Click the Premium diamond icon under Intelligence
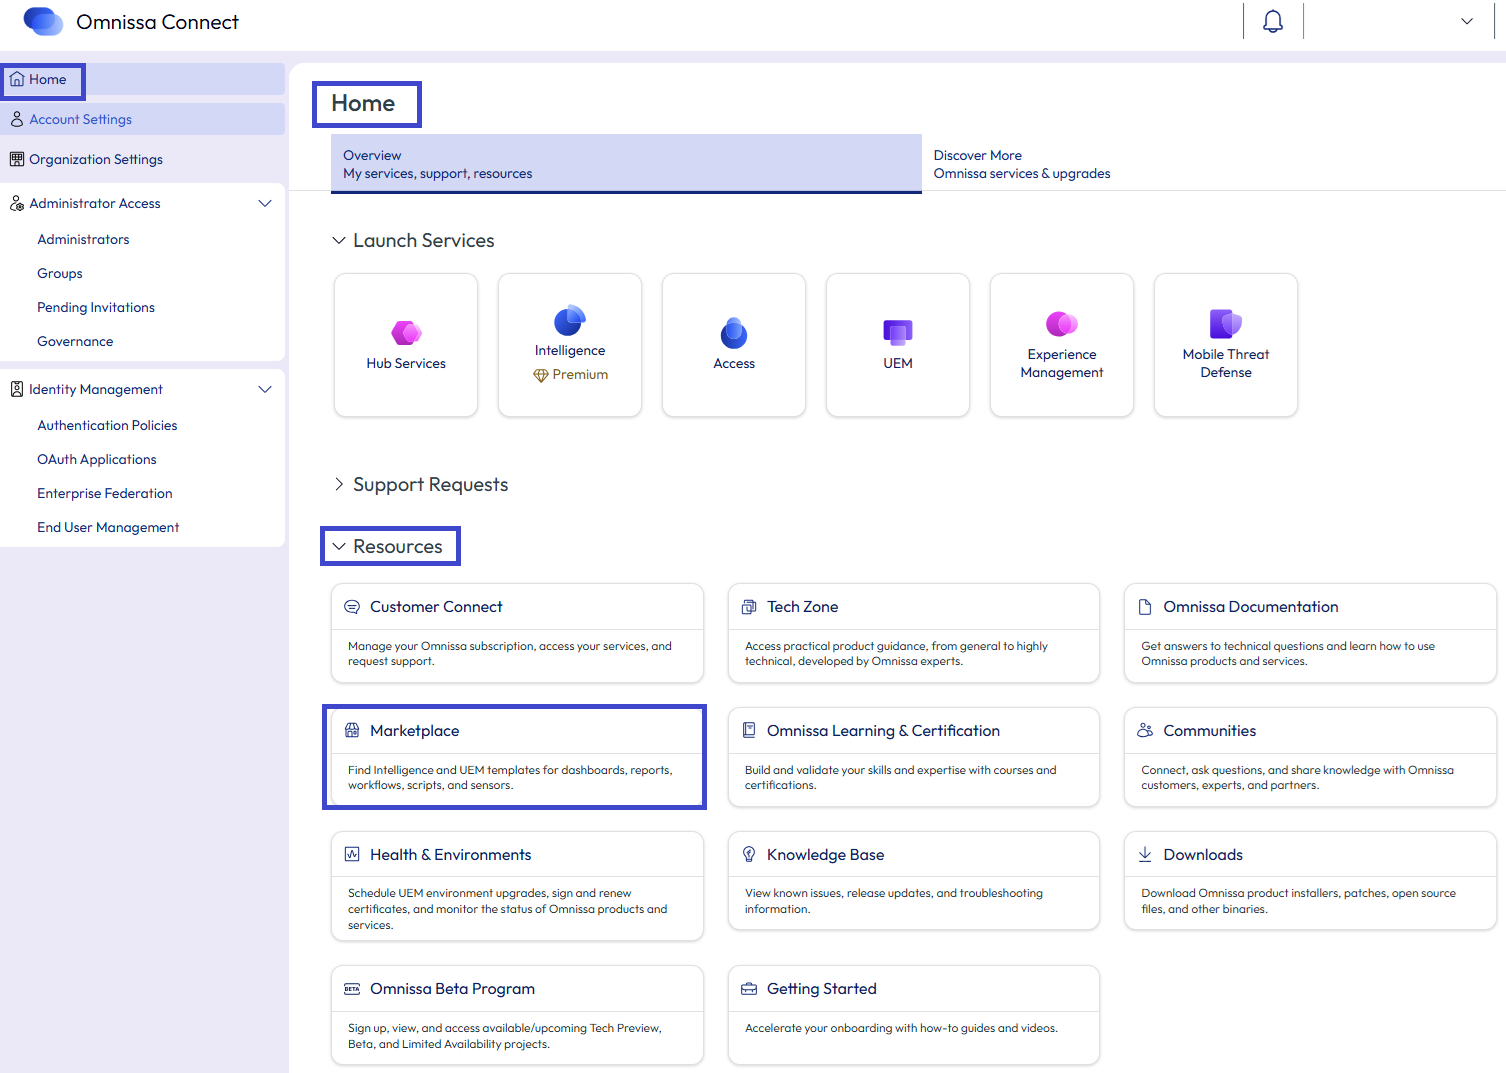The width and height of the screenshot is (1506, 1073). [541, 375]
